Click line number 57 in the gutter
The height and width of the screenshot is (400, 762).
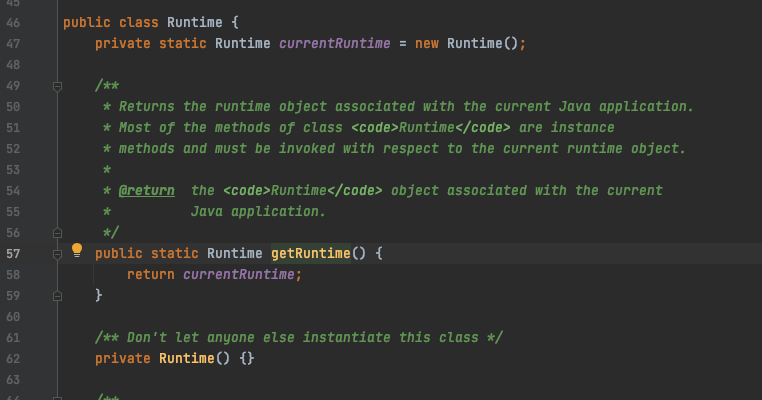click(14, 253)
